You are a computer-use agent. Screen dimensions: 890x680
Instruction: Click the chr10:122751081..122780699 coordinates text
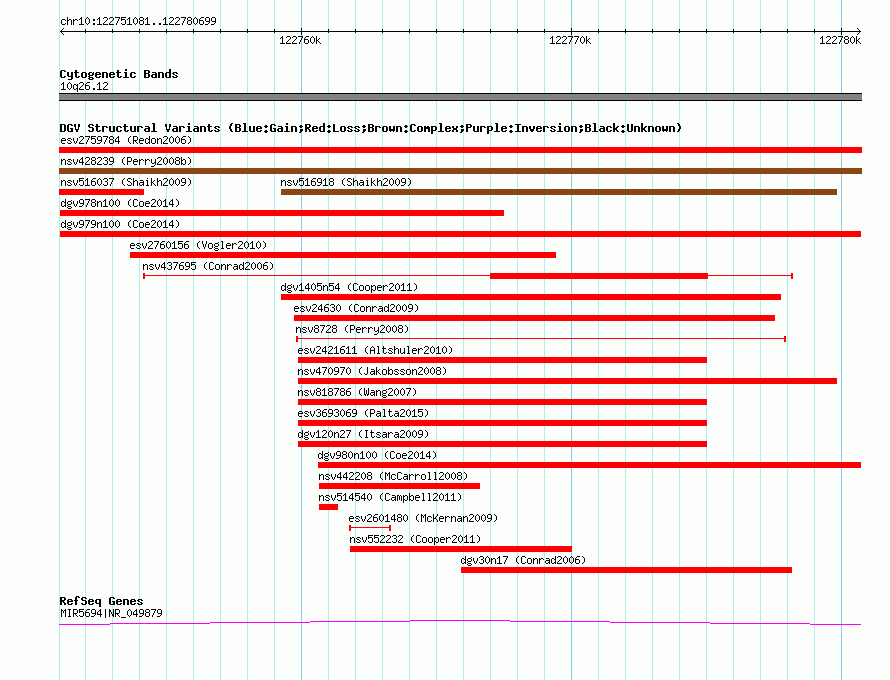coord(138,21)
